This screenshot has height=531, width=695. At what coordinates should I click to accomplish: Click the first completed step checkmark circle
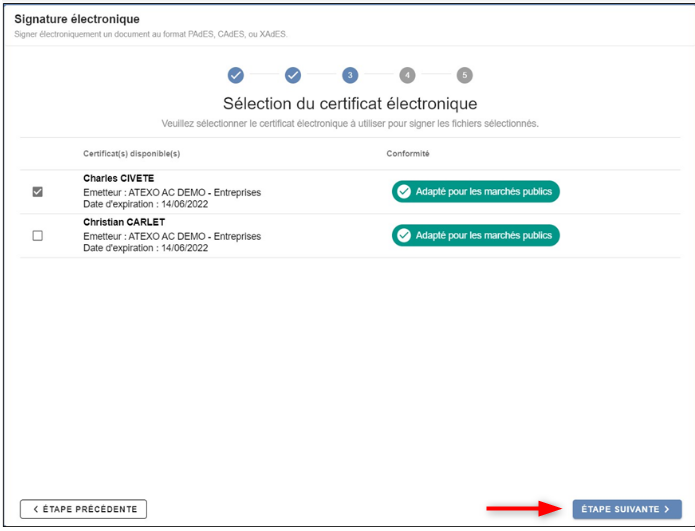[x=236, y=75]
